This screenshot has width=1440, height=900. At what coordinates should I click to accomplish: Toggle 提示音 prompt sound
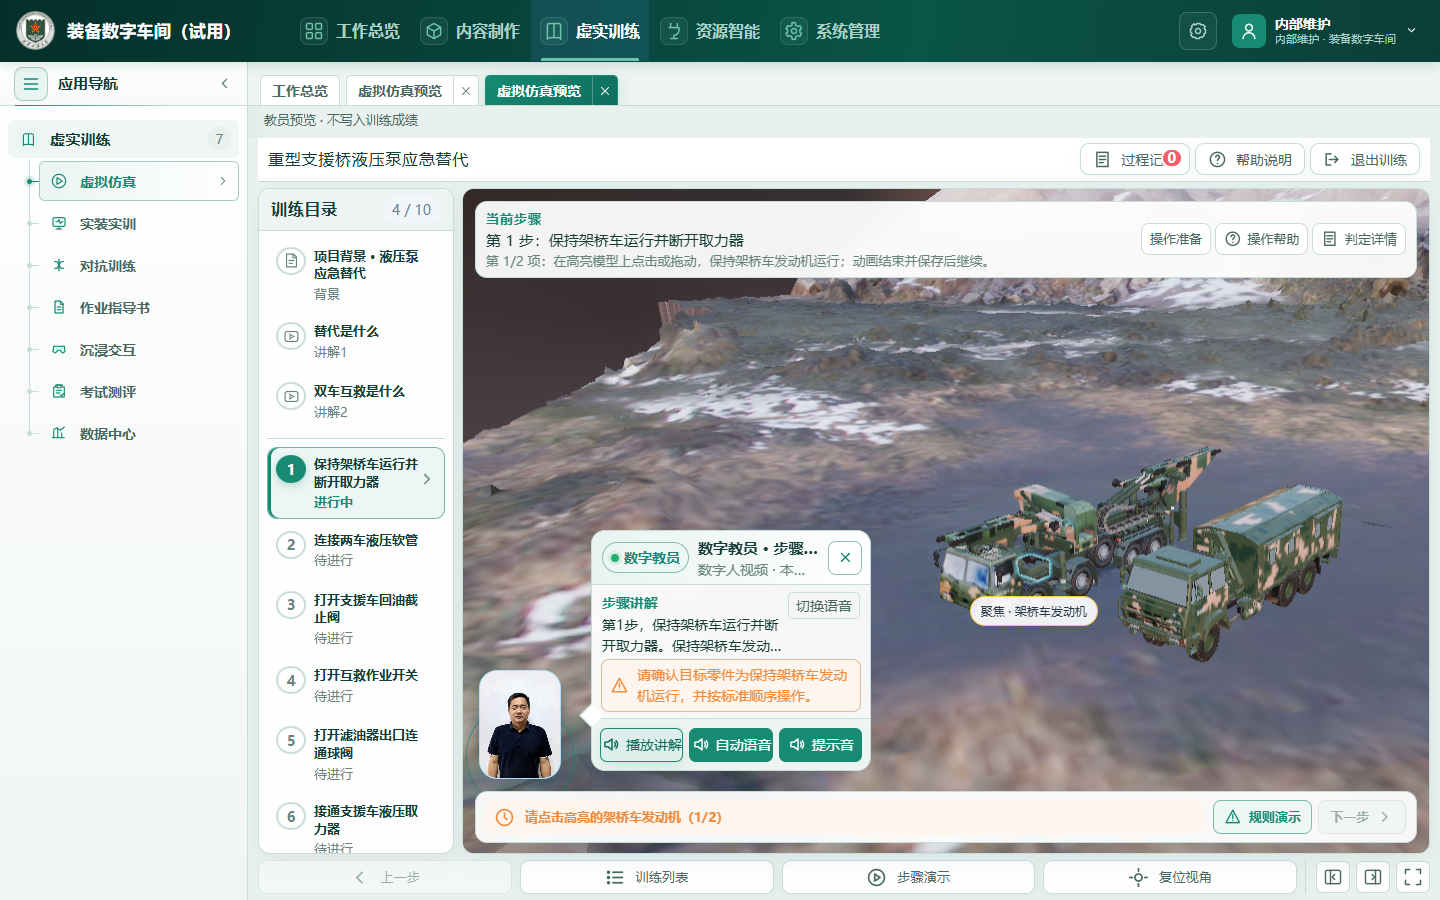coord(820,745)
